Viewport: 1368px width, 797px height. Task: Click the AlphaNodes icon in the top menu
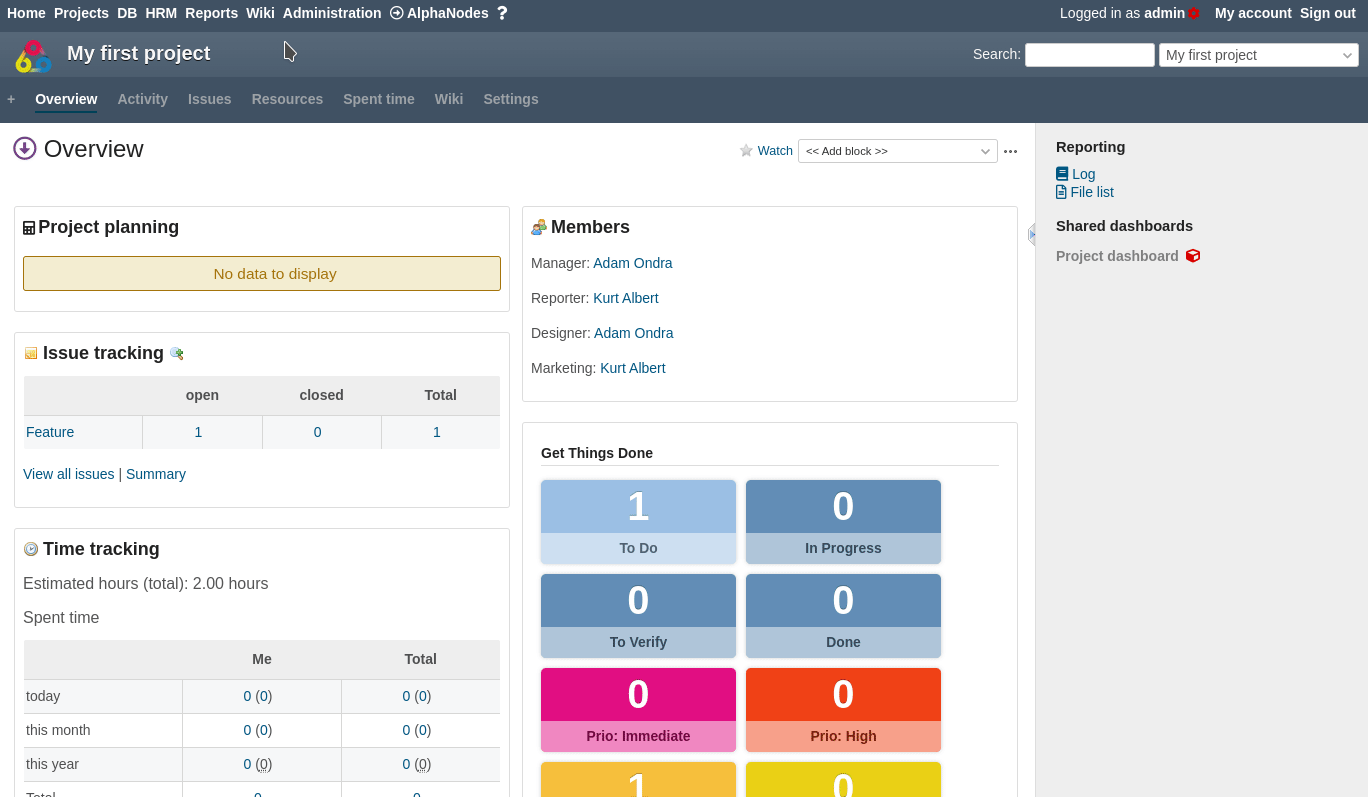[398, 13]
